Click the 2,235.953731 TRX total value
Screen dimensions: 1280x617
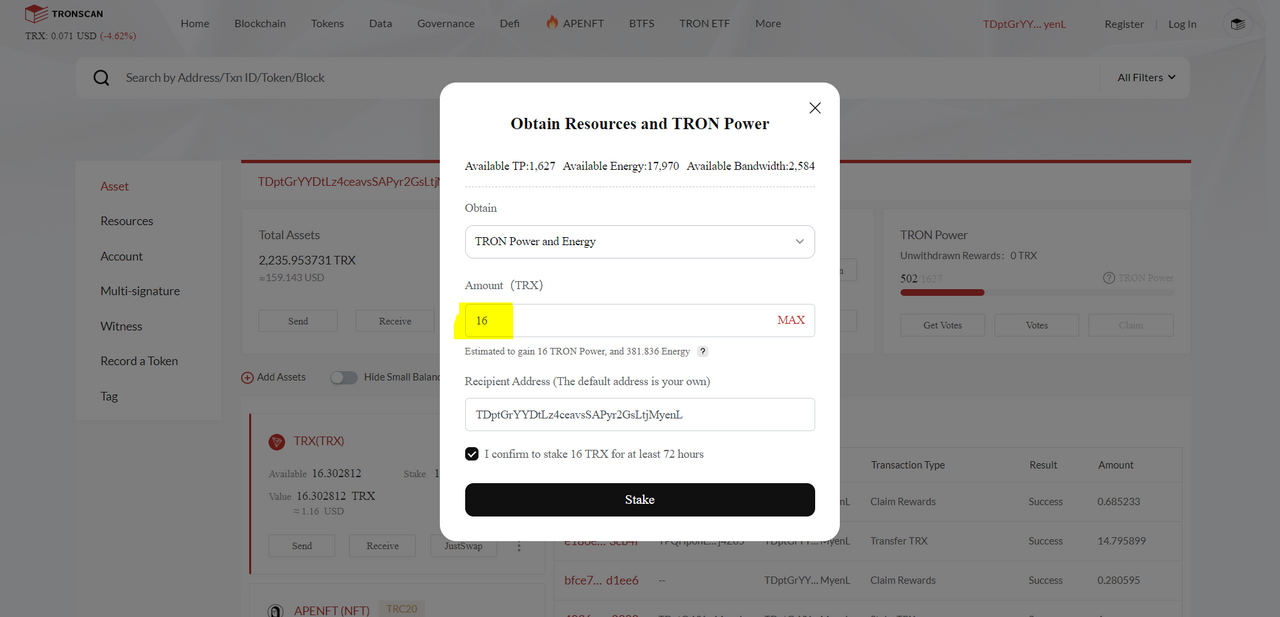tap(307, 260)
